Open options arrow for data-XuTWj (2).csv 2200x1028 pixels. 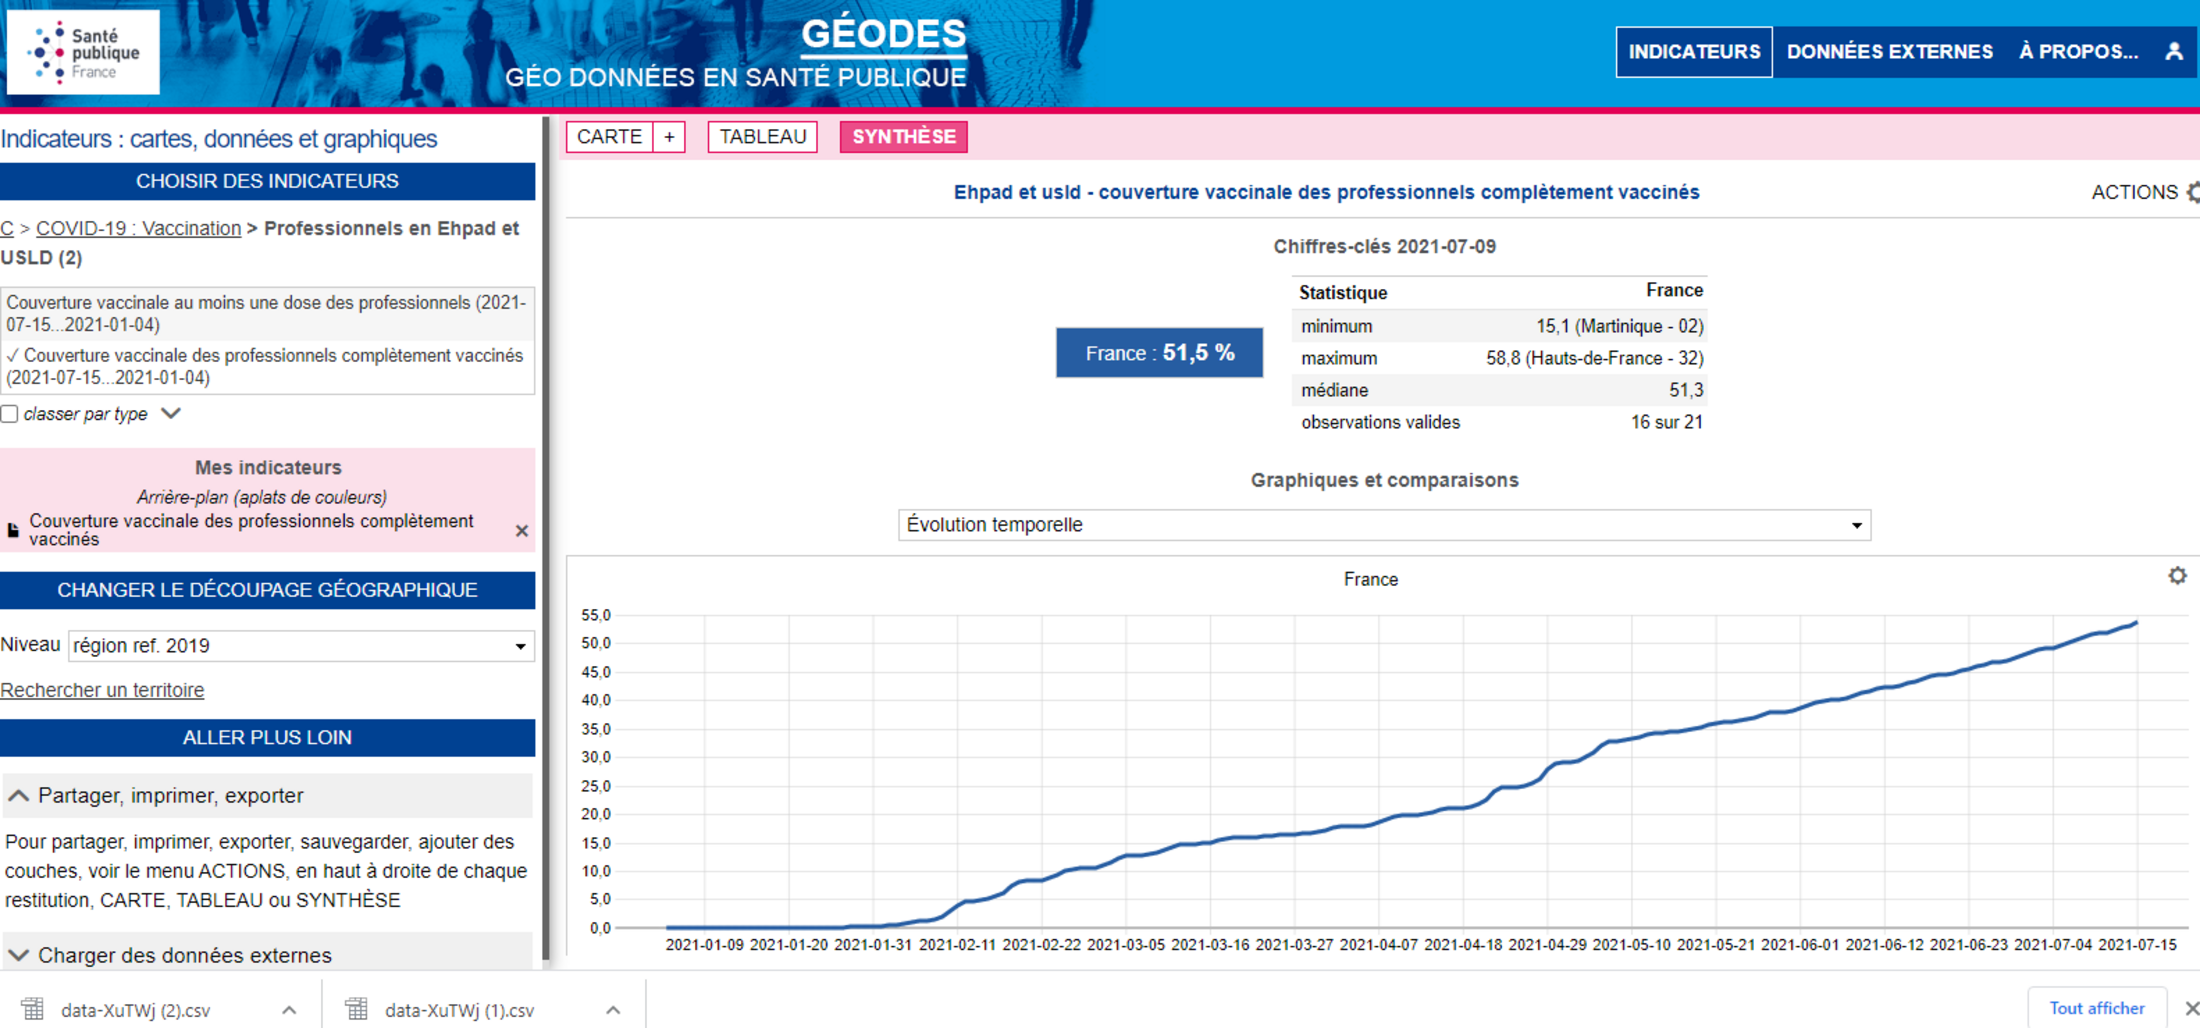(289, 1010)
